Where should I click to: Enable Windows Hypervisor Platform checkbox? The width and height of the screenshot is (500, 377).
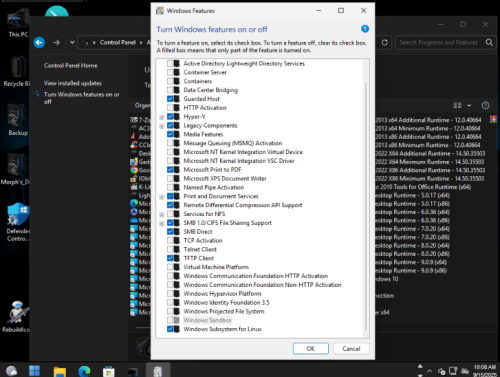click(x=170, y=293)
